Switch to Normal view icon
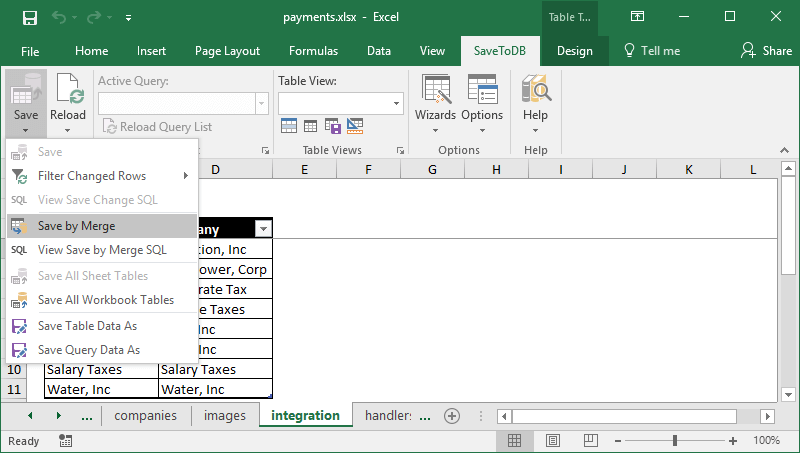Image resolution: width=800 pixels, height=453 pixels. click(x=514, y=440)
